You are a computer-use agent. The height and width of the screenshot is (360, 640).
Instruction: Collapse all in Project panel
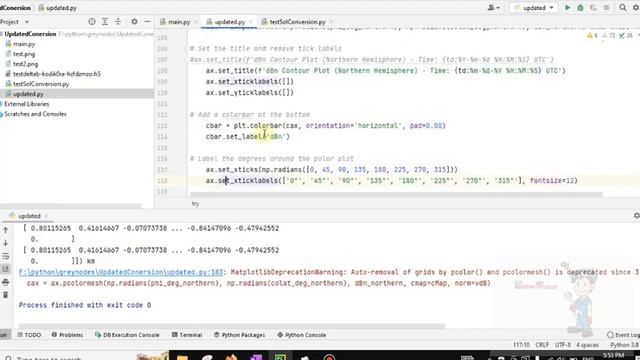pyautogui.click(x=118, y=22)
